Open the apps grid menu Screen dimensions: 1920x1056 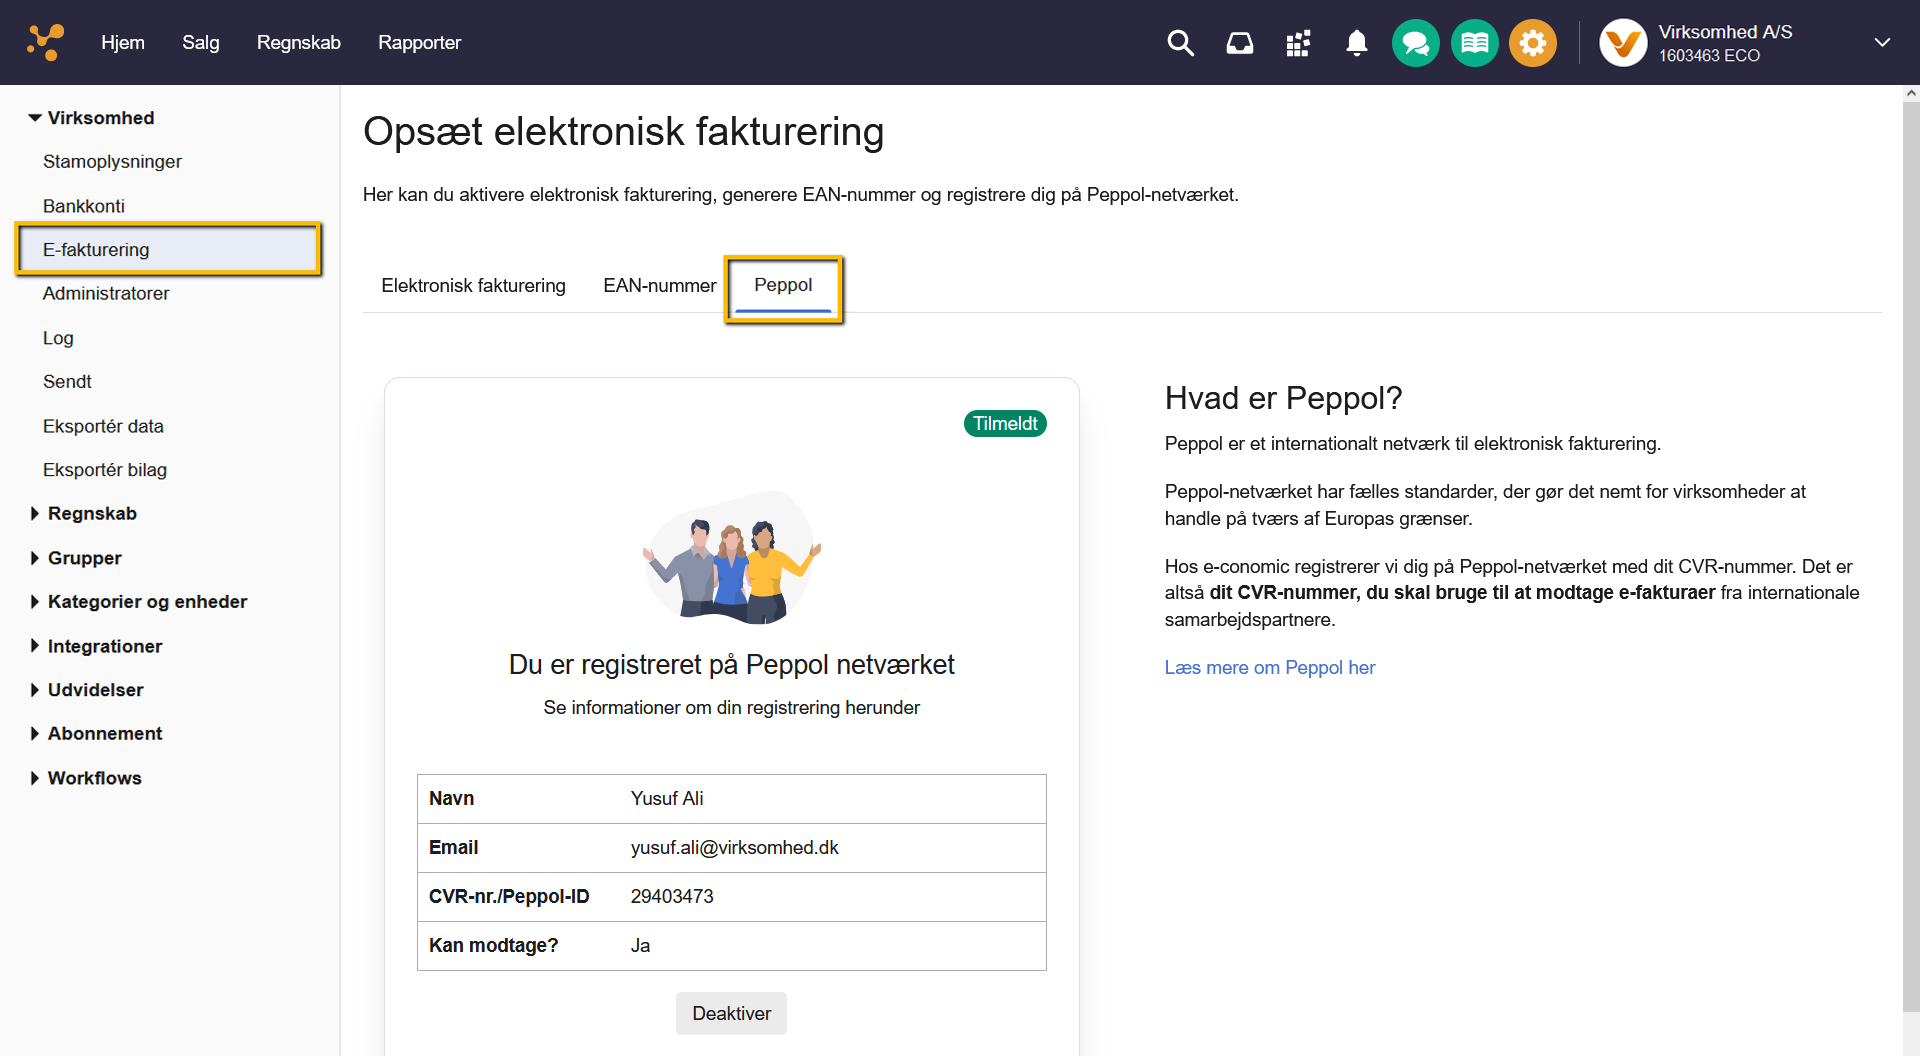coord(1298,43)
